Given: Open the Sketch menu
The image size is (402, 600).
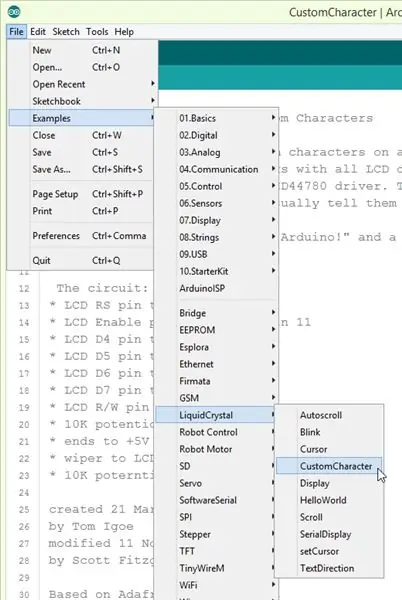Looking at the screenshot, I should (66, 32).
